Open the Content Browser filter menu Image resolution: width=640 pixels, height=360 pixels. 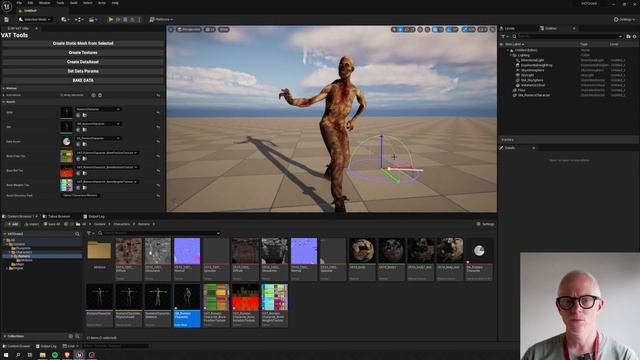pyautogui.click(x=90, y=233)
